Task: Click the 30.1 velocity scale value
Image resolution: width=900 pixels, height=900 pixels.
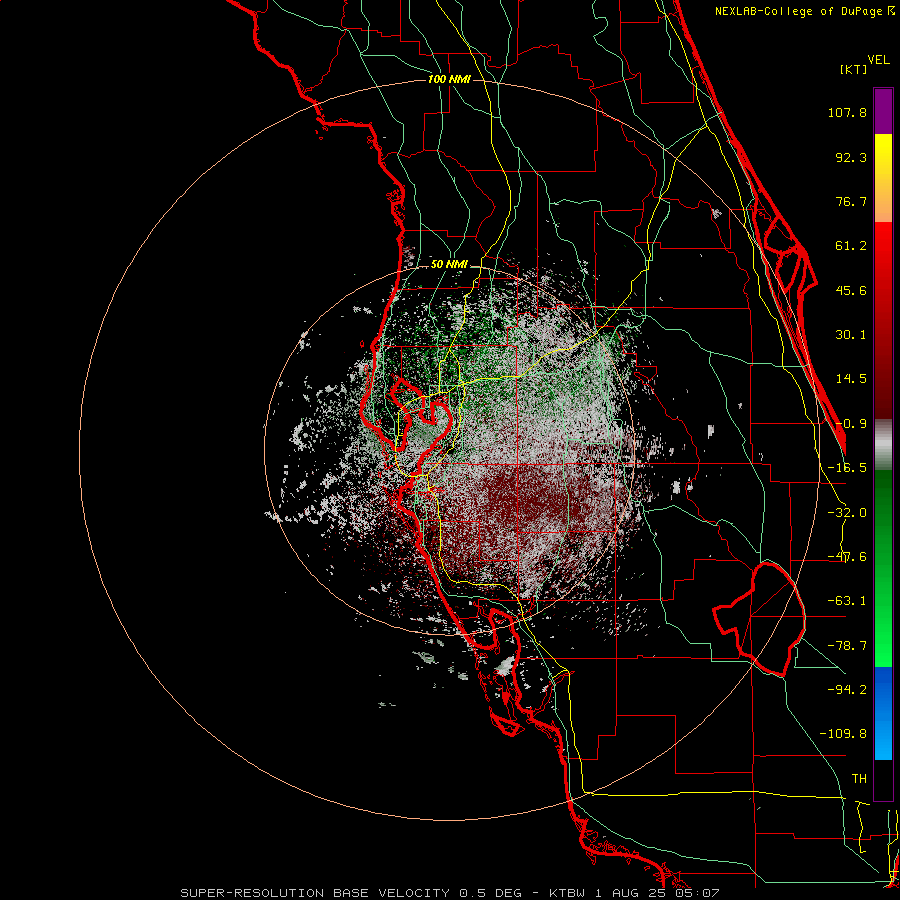Action: tap(851, 335)
